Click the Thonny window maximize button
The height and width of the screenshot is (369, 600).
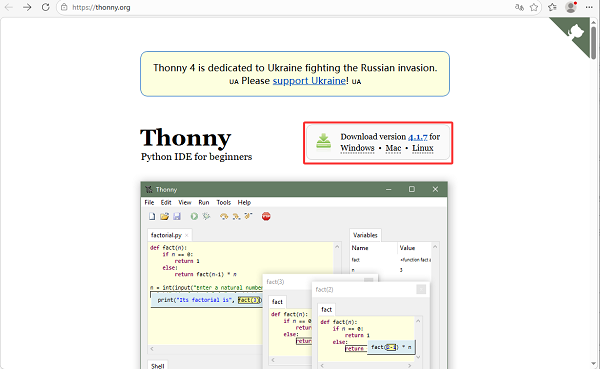[x=412, y=189]
